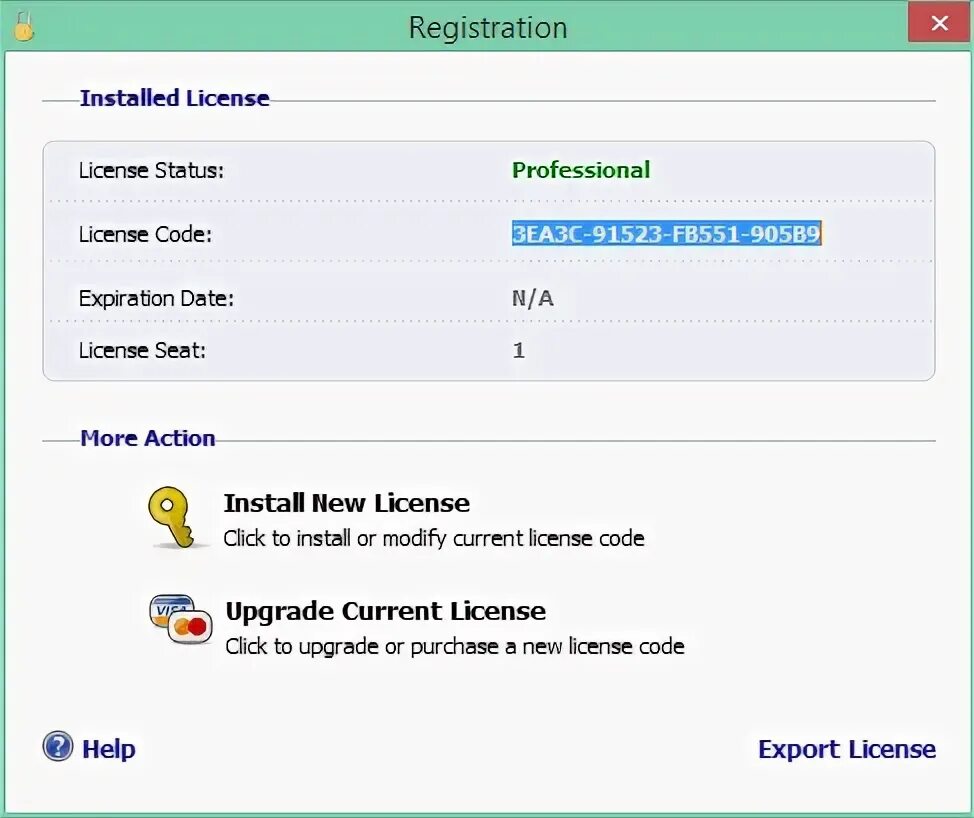This screenshot has height=818, width=974.
Task: Click the More Action heading
Action: tap(148, 438)
